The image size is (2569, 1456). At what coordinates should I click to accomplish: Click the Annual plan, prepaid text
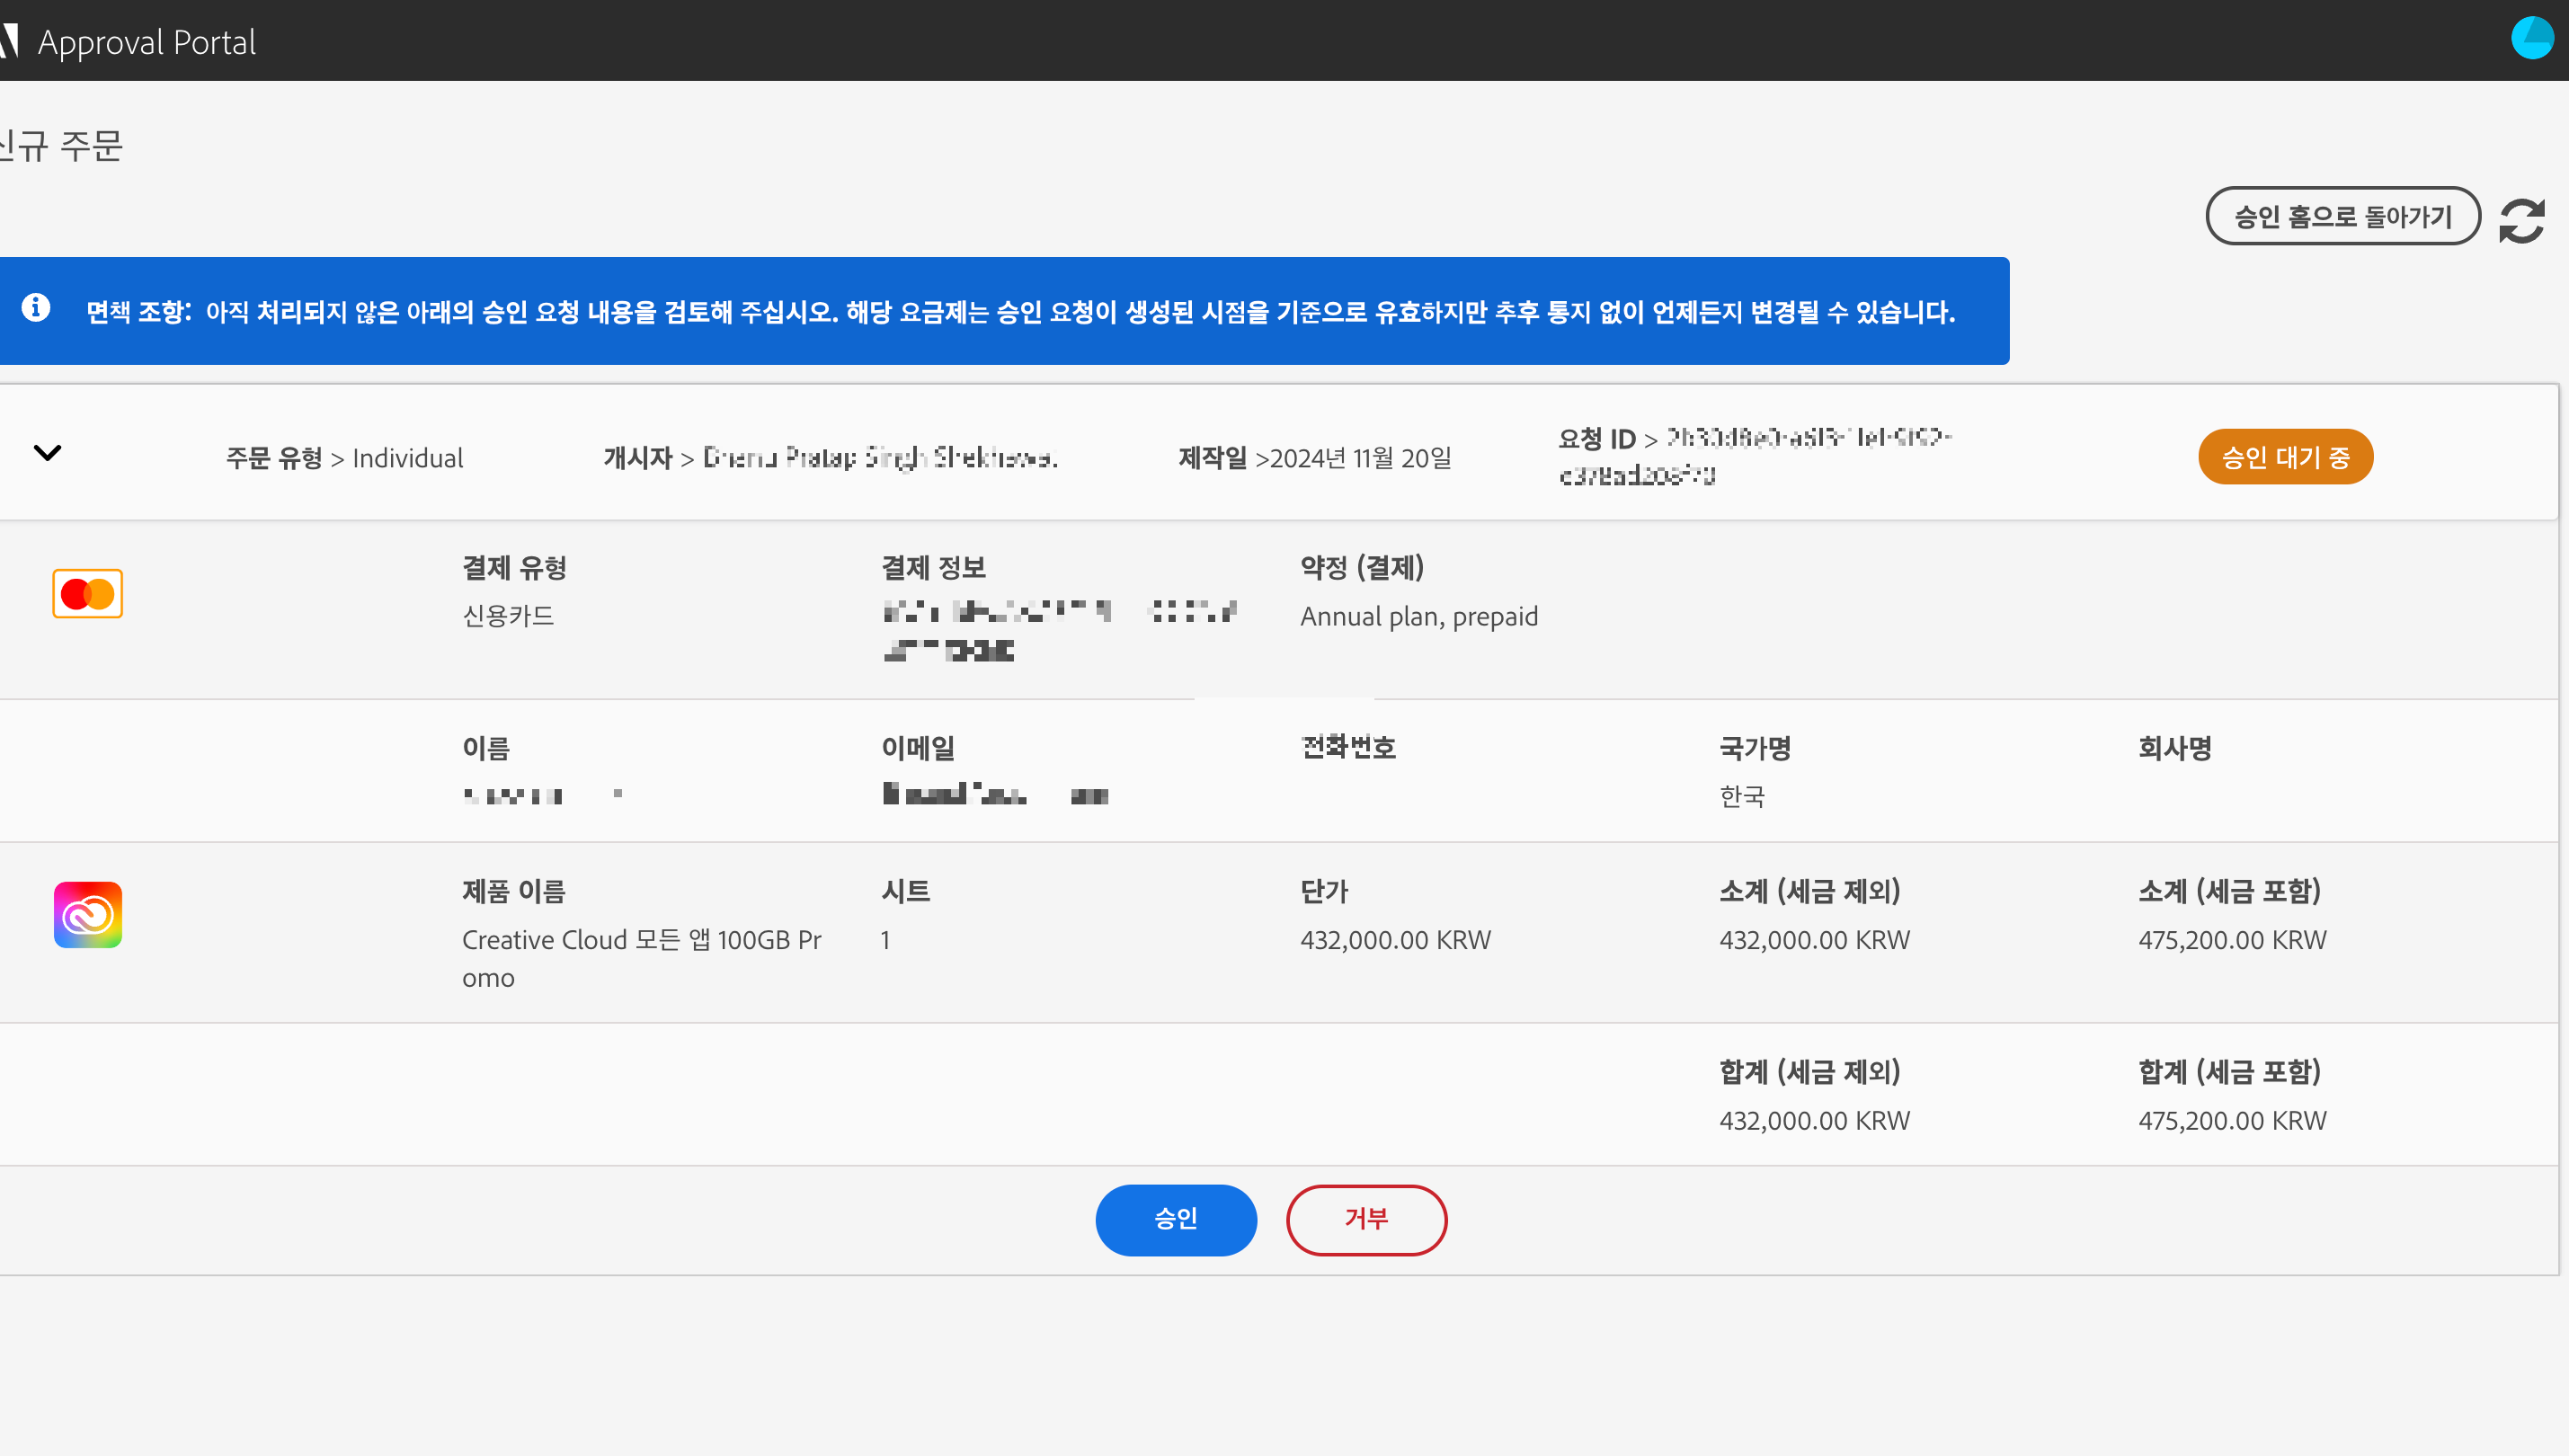1418,616
